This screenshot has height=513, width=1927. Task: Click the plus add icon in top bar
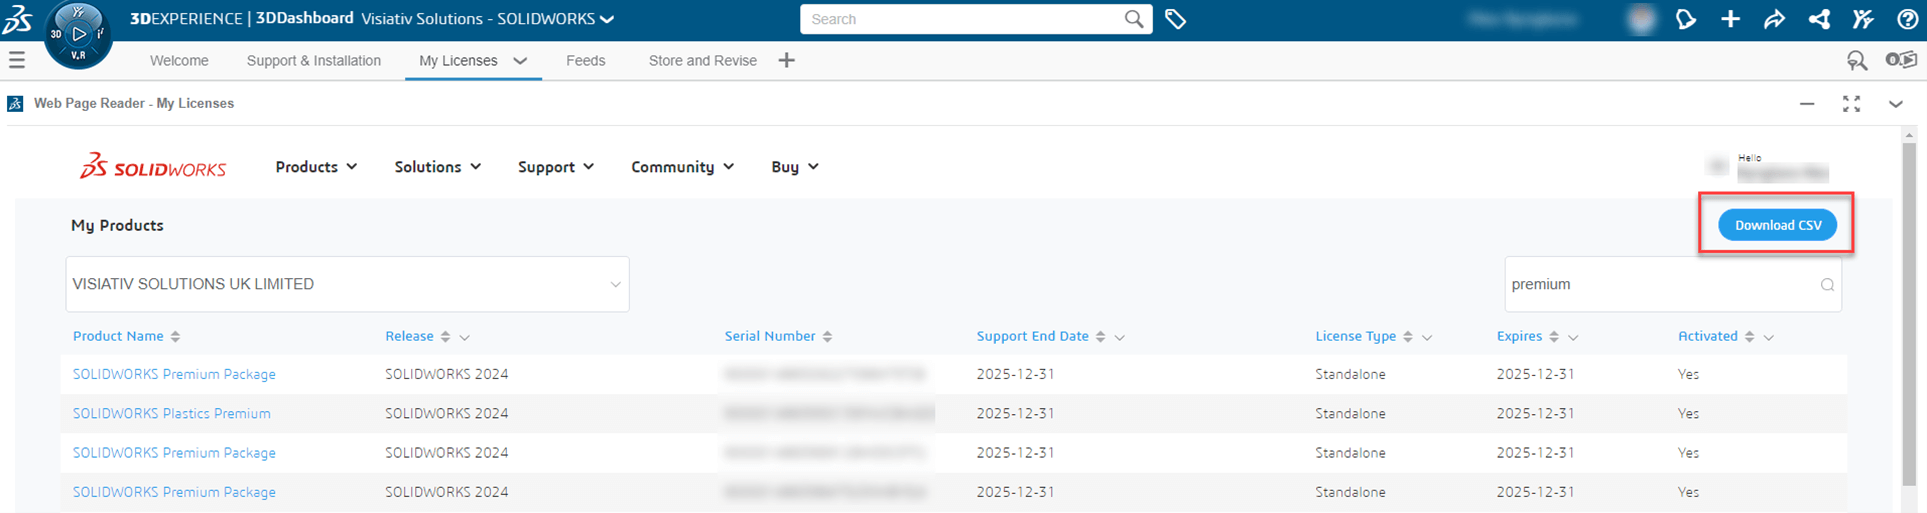[1730, 19]
